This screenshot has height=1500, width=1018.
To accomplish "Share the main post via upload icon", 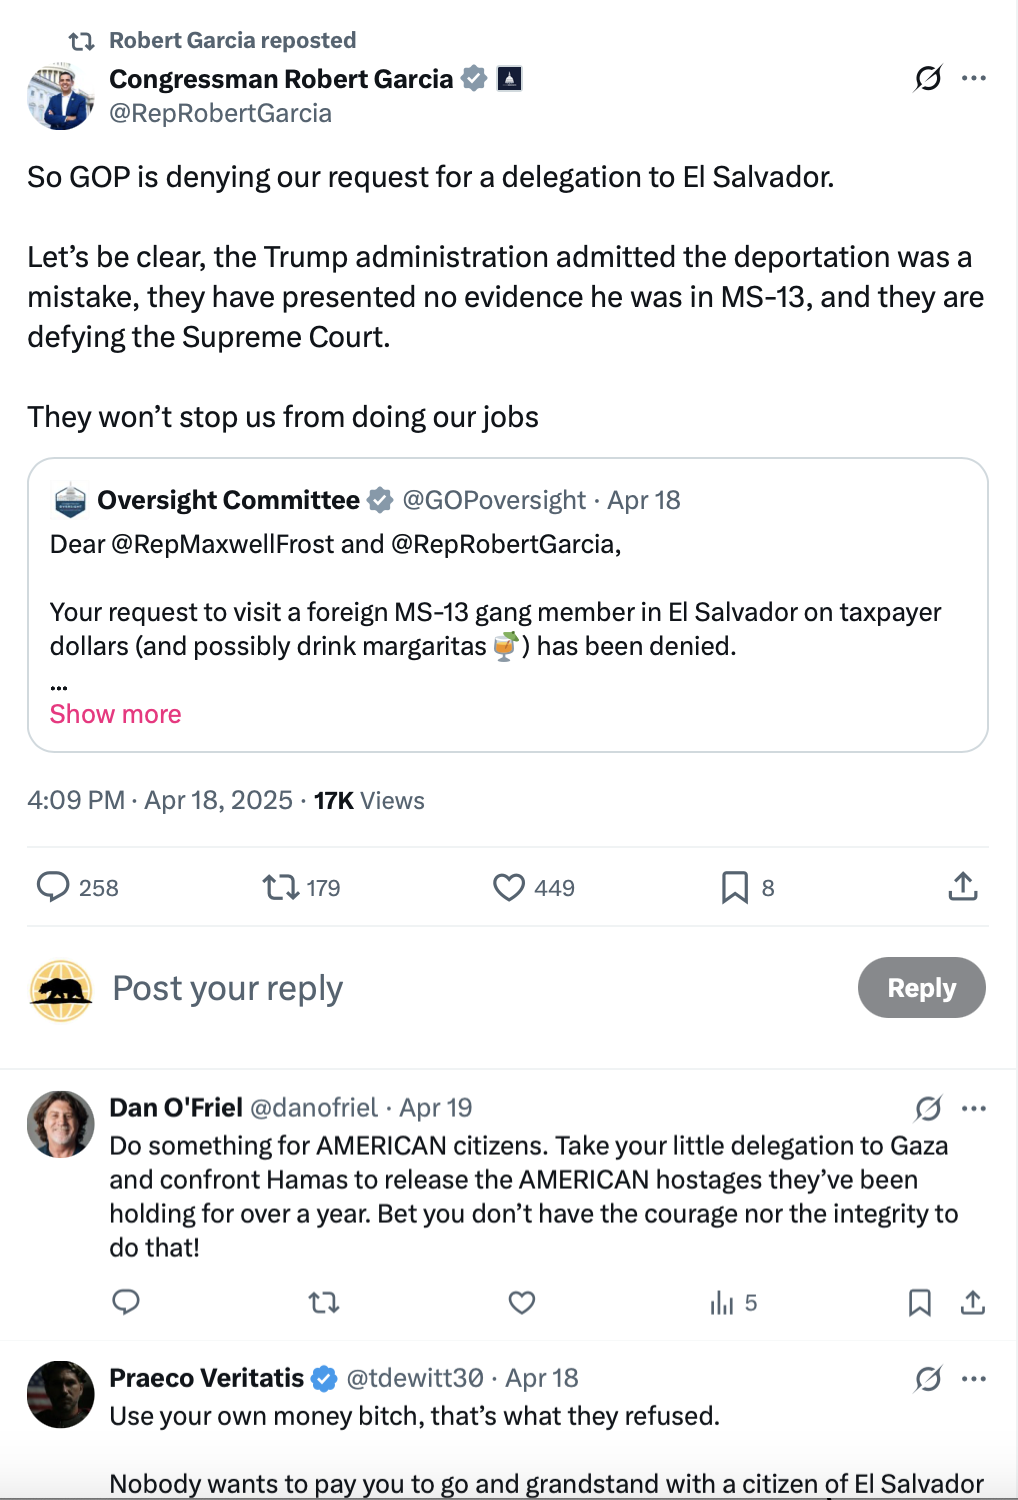I will (x=963, y=887).
